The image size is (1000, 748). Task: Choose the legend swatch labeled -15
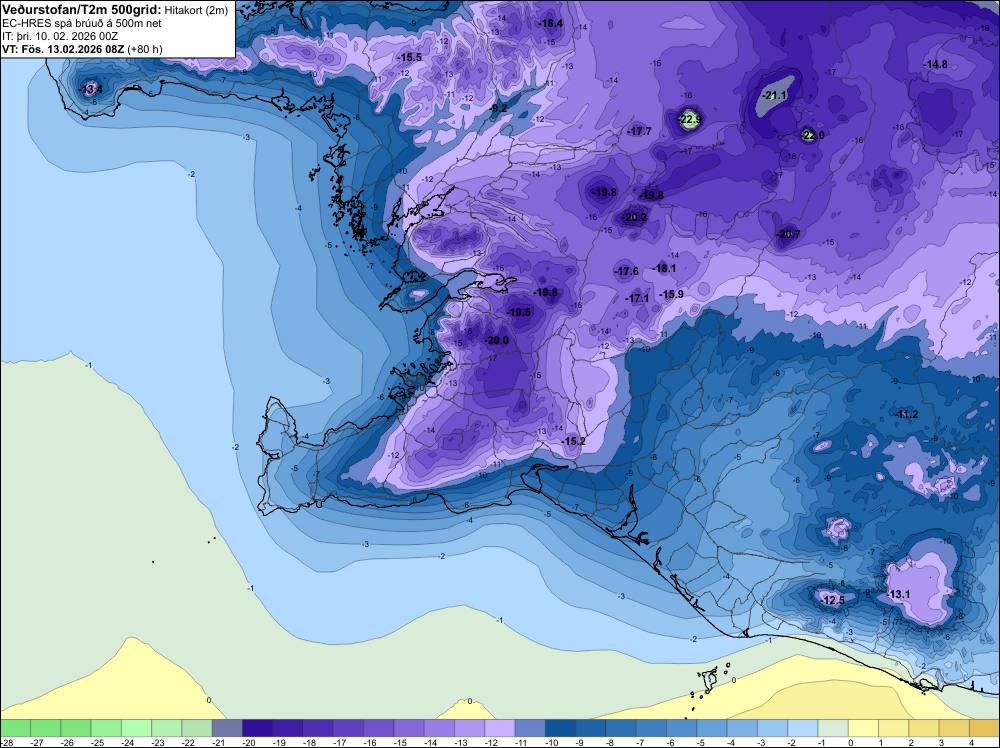click(409, 728)
